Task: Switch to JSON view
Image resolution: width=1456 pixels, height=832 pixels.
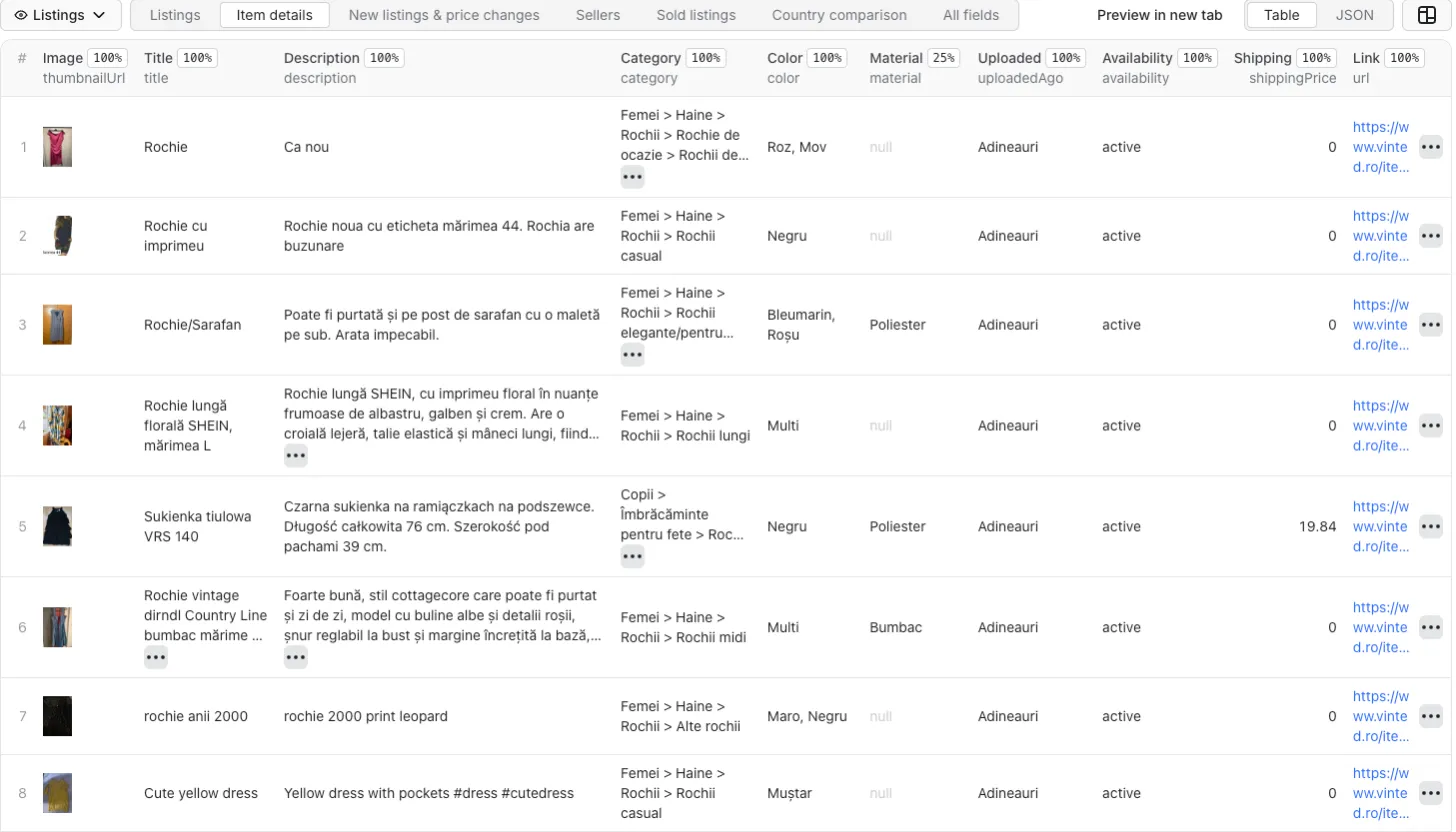Action: coord(1354,15)
